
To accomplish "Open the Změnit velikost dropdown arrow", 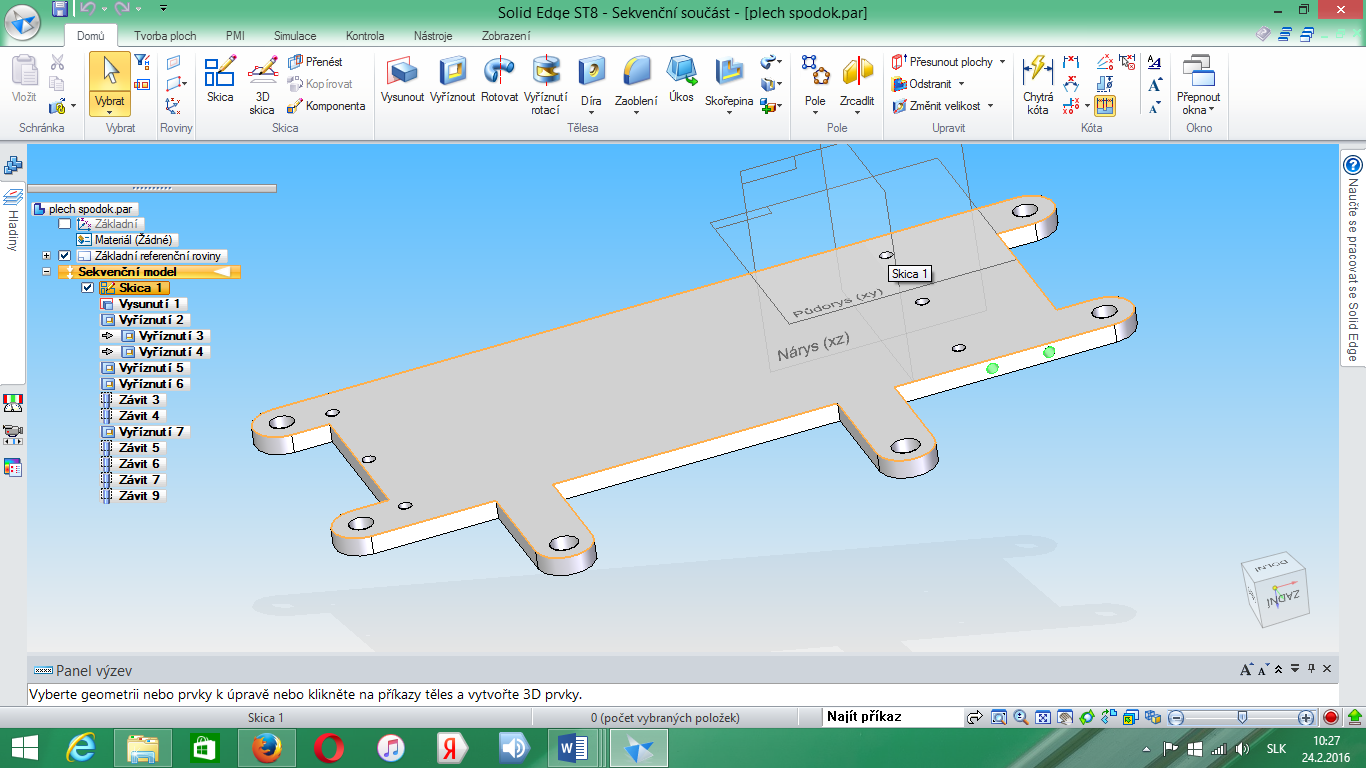I will click(991, 106).
